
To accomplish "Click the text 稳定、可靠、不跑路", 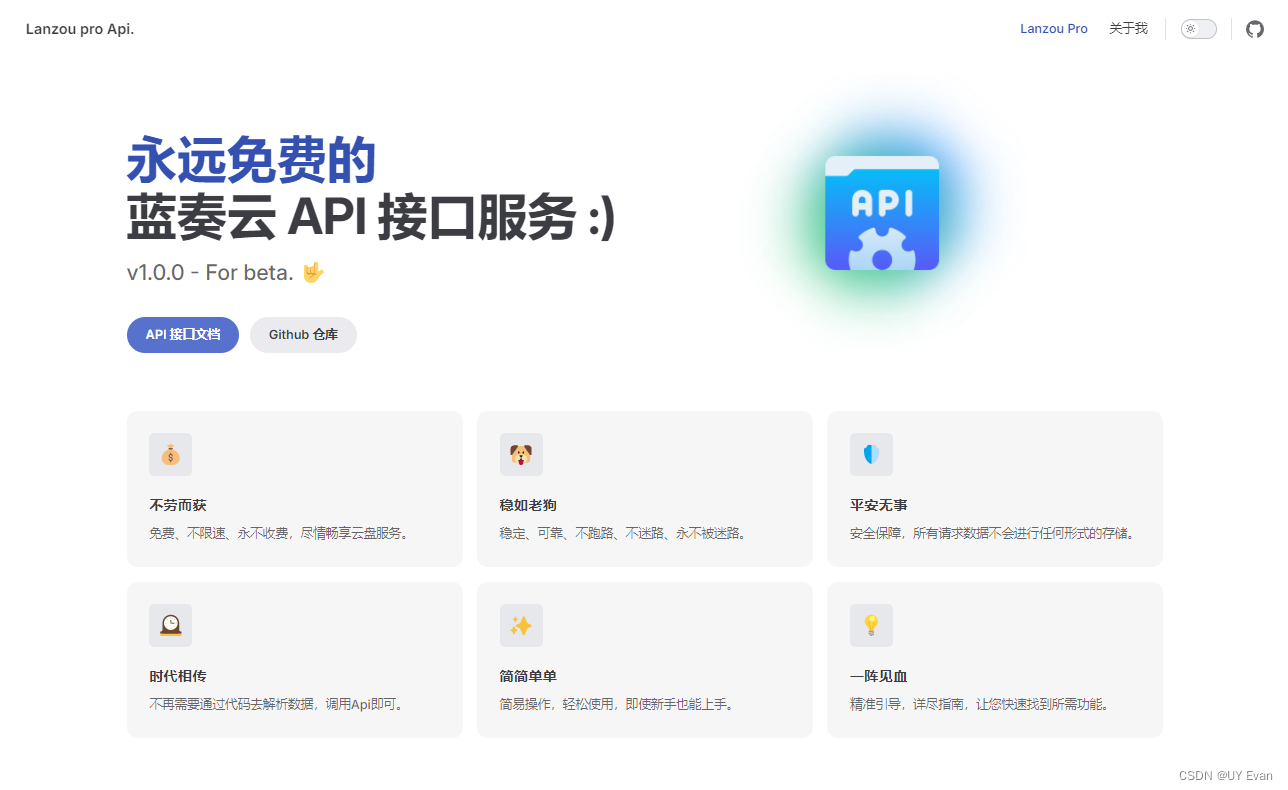I will coord(556,533).
